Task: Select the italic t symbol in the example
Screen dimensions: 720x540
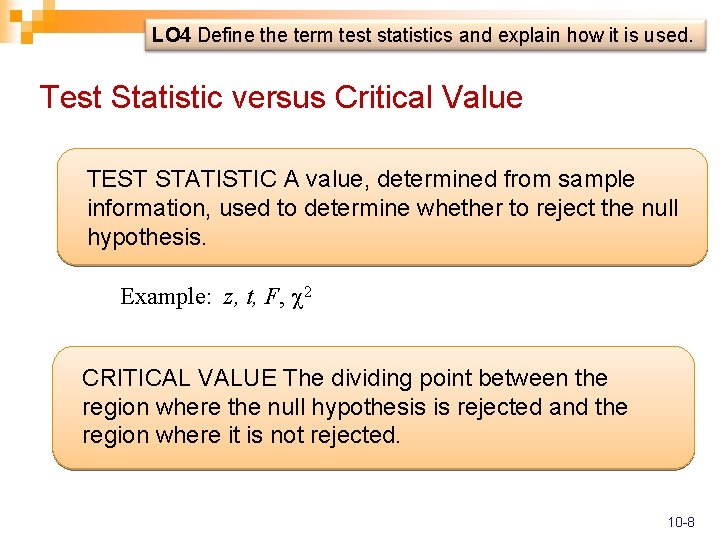Action: coord(249,297)
